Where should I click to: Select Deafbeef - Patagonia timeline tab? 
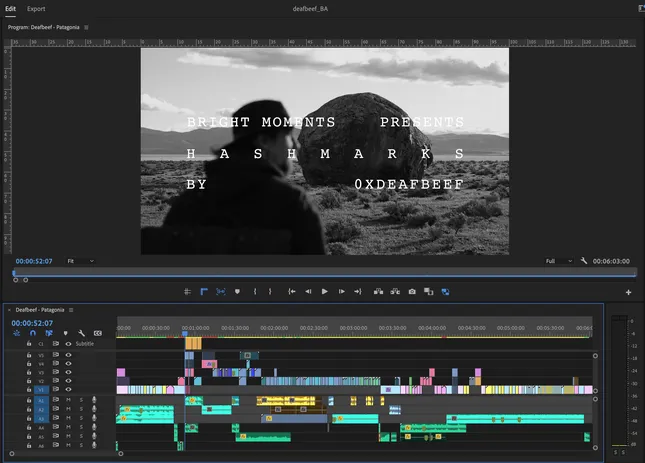click(x=40, y=310)
